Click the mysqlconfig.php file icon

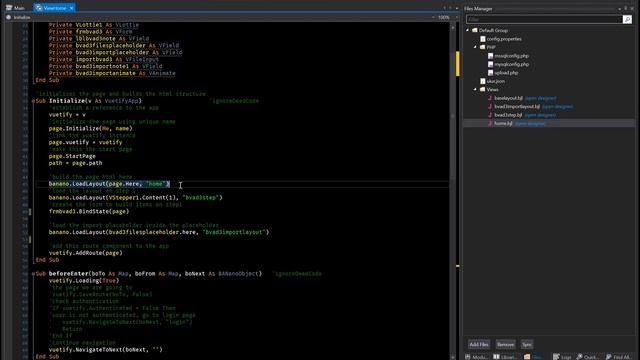pyautogui.click(x=491, y=64)
